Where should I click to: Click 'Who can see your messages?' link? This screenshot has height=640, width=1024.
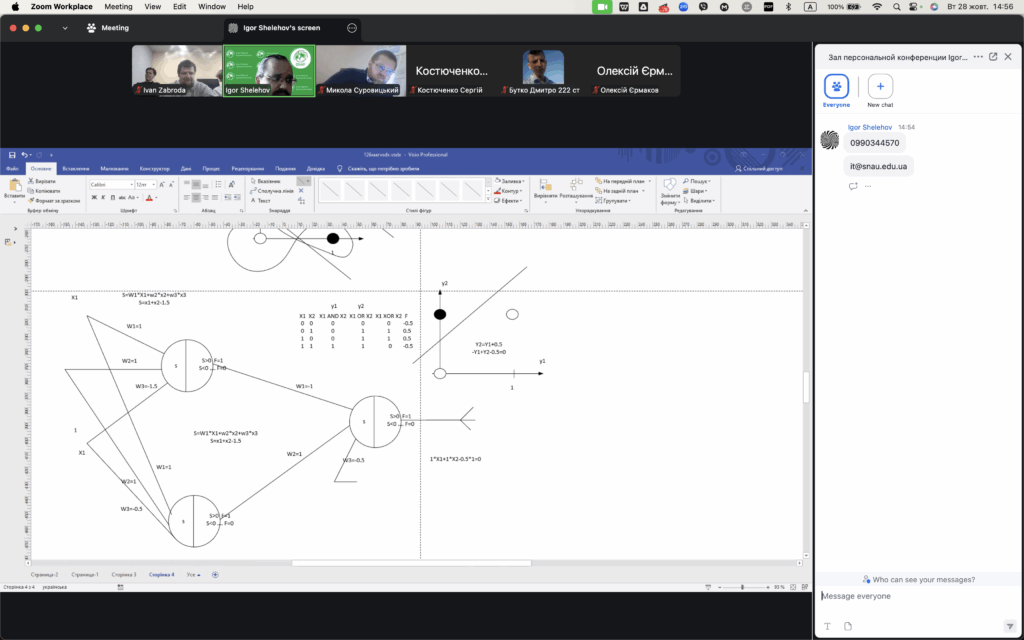918,580
